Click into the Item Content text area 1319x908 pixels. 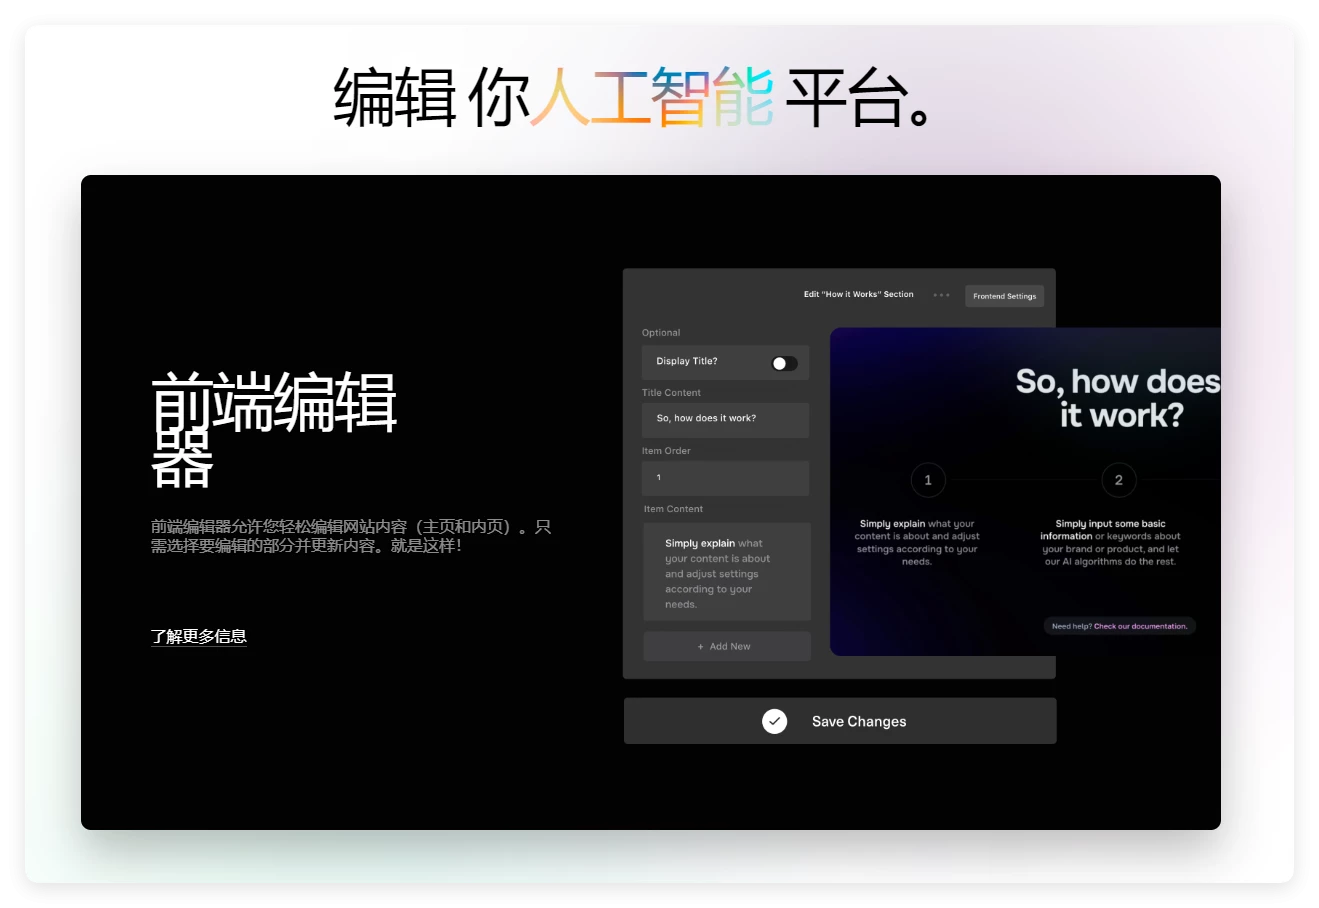(726, 573)
